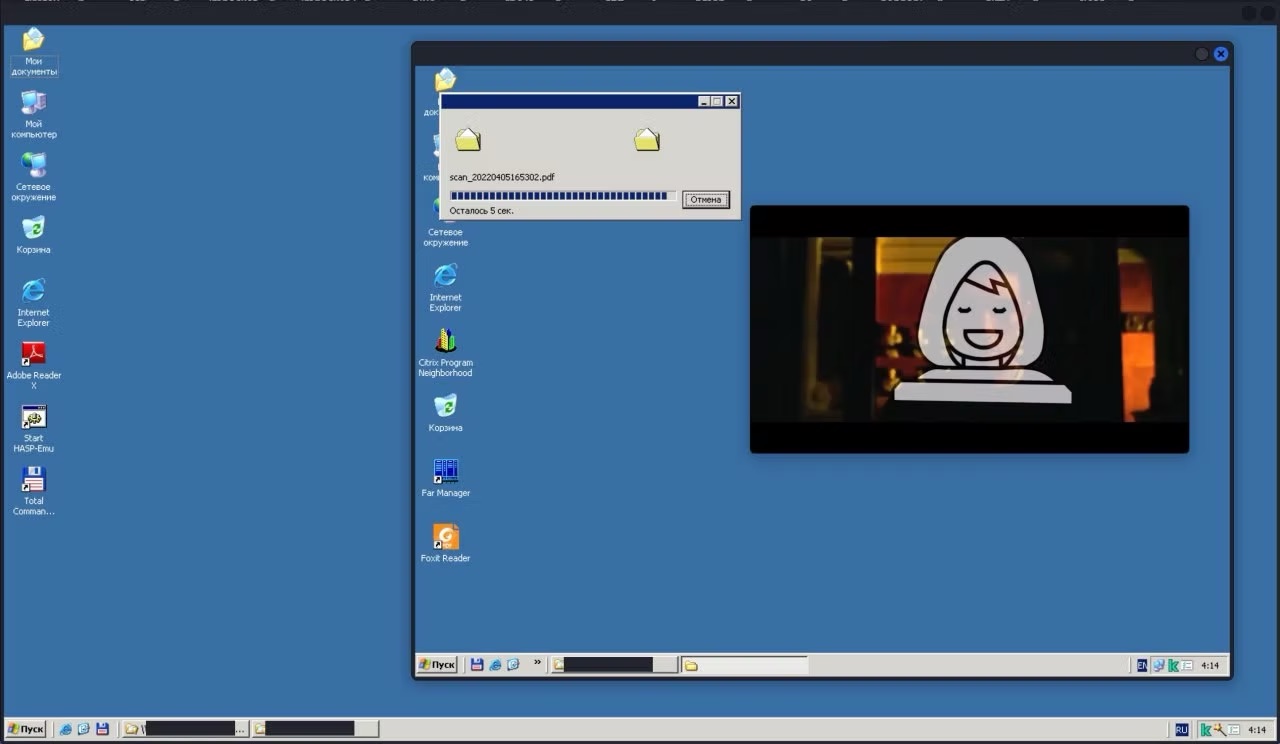Open Far Manager in the remote desktop
The width and height of the screenshot is (1280, 744).
click(x=445, y=472)
